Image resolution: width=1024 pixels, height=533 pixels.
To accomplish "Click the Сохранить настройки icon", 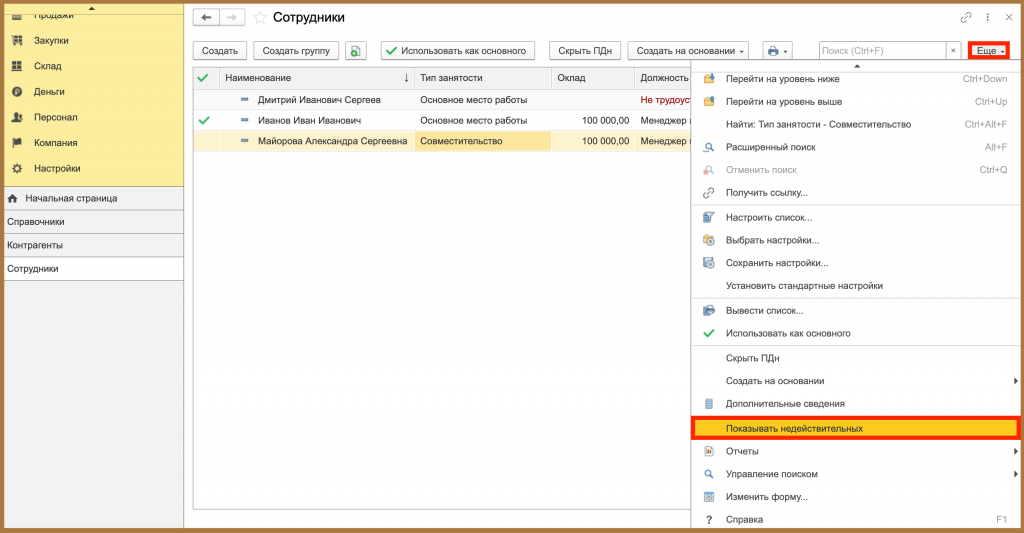I will [x=709, y=263].
